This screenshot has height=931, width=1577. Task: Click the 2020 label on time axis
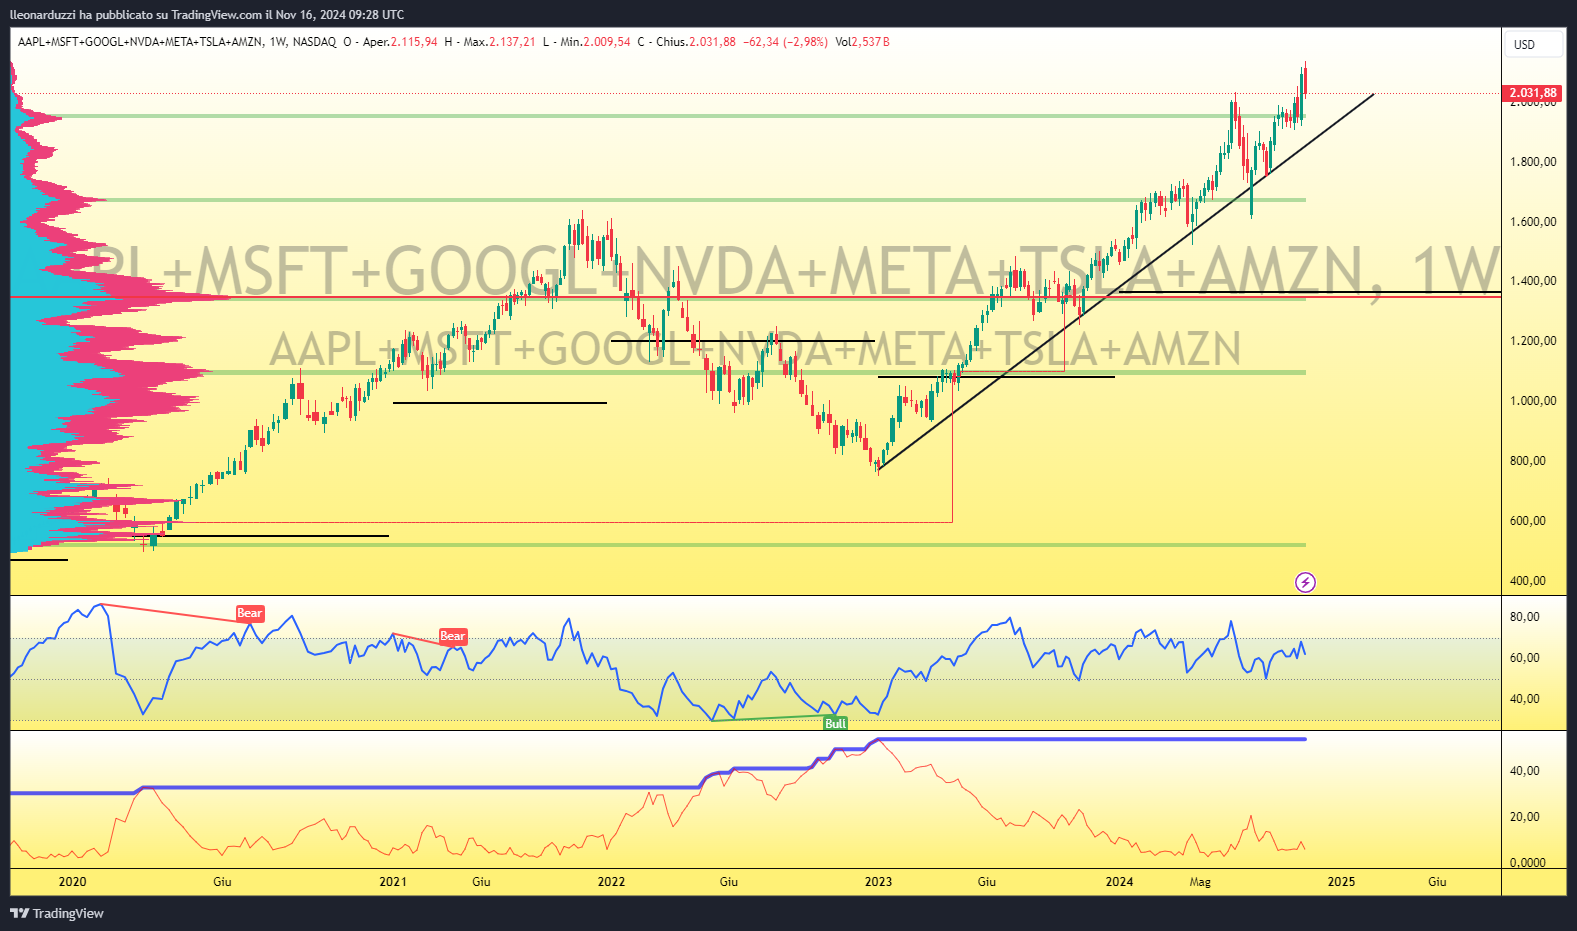(72, 881)
